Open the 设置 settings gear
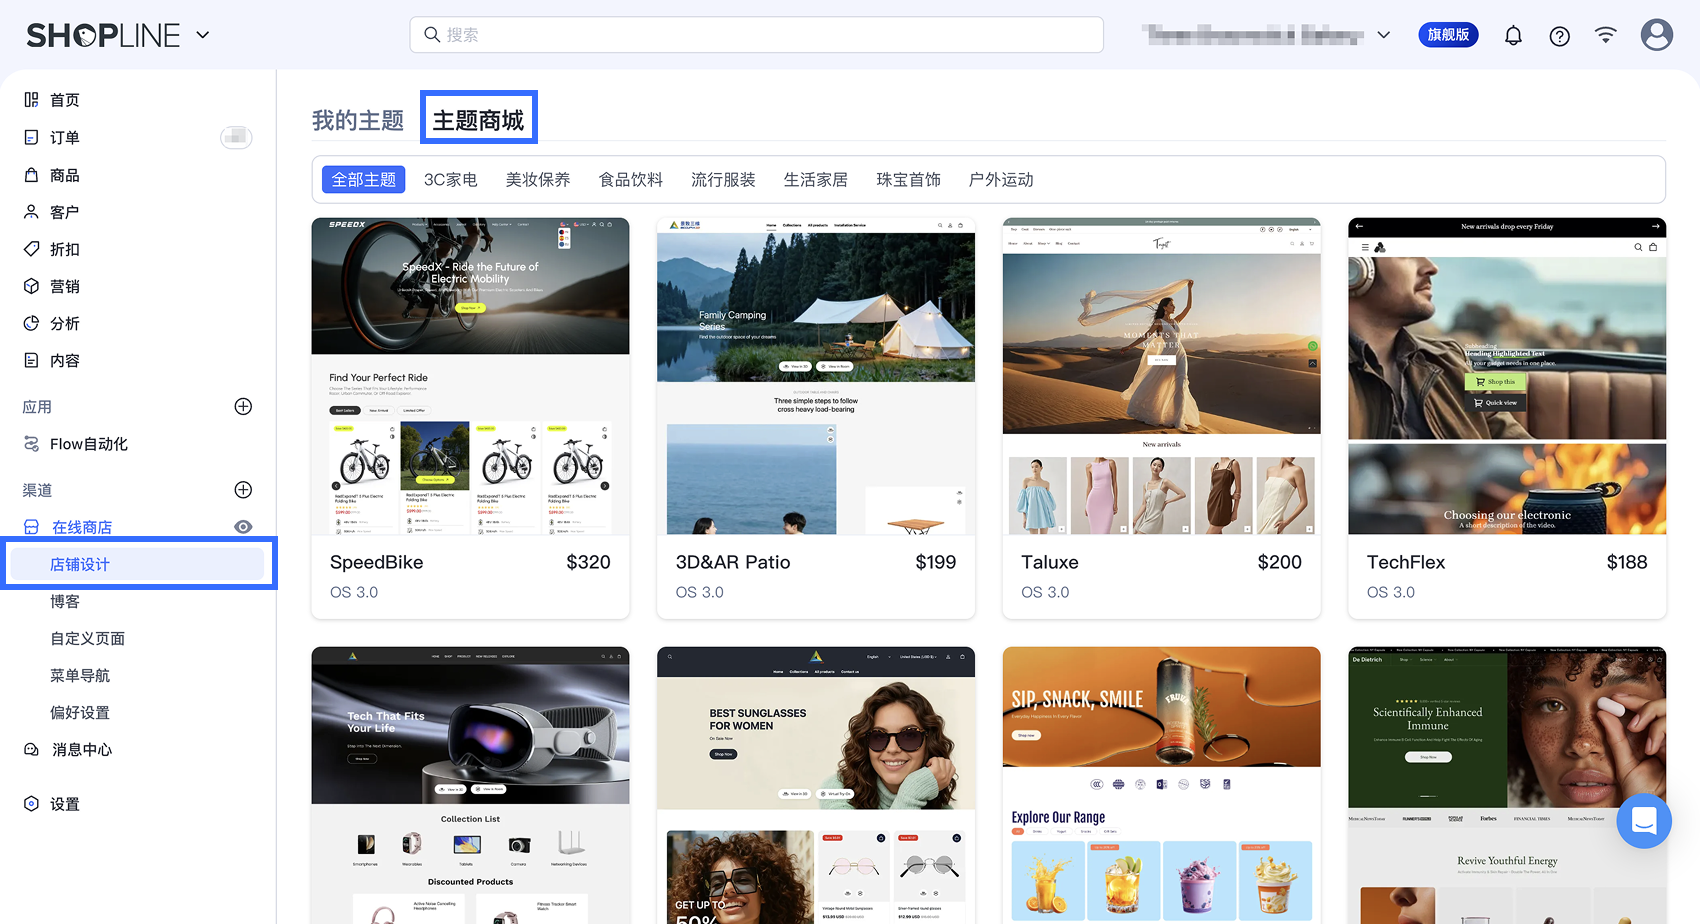Screen dimensions: 1700x924 (x=52, y=804)
